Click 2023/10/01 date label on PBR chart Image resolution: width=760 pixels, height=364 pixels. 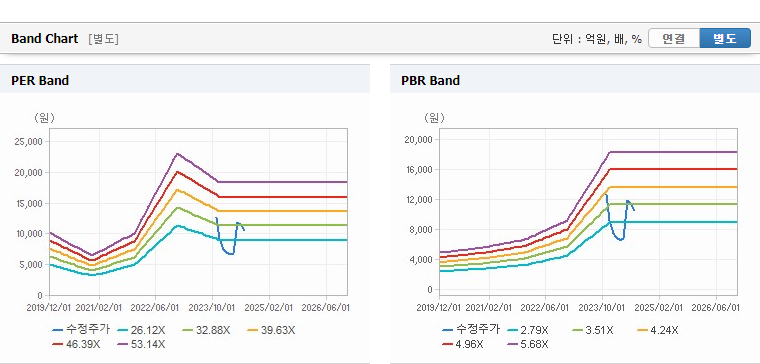[602, 307]
